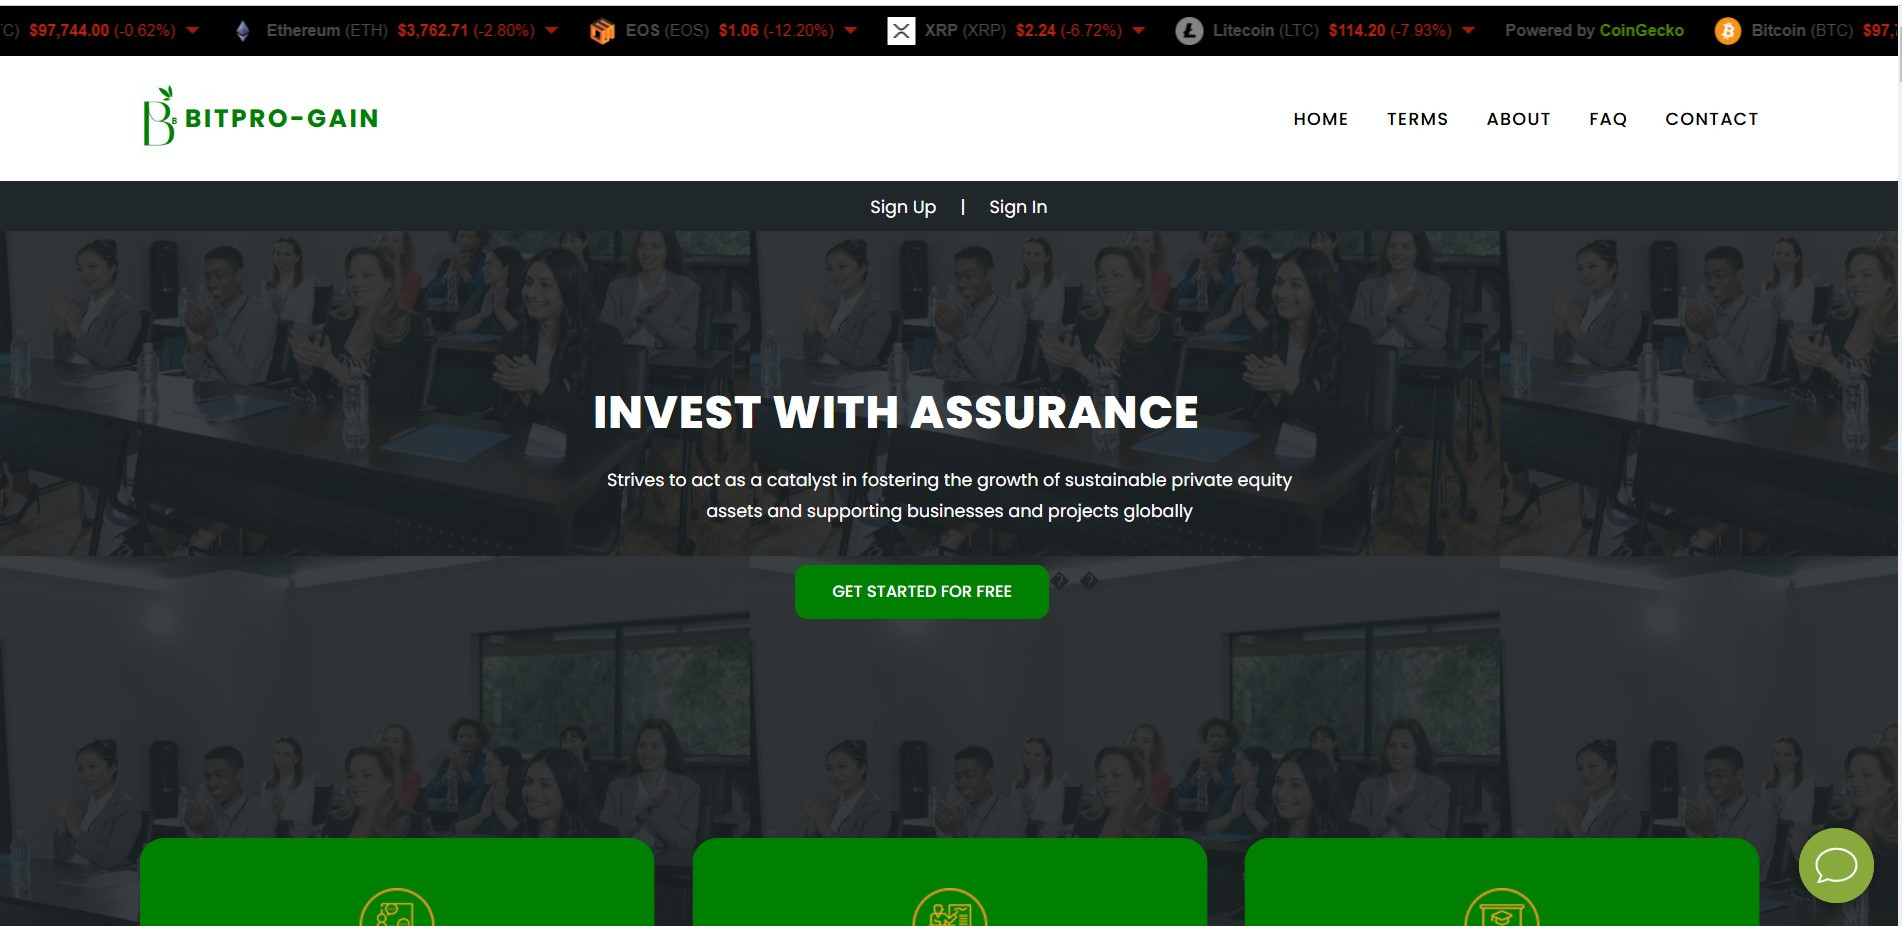
Task: Follow the CoinGecko link in ticker
Action: point(1641,31)
